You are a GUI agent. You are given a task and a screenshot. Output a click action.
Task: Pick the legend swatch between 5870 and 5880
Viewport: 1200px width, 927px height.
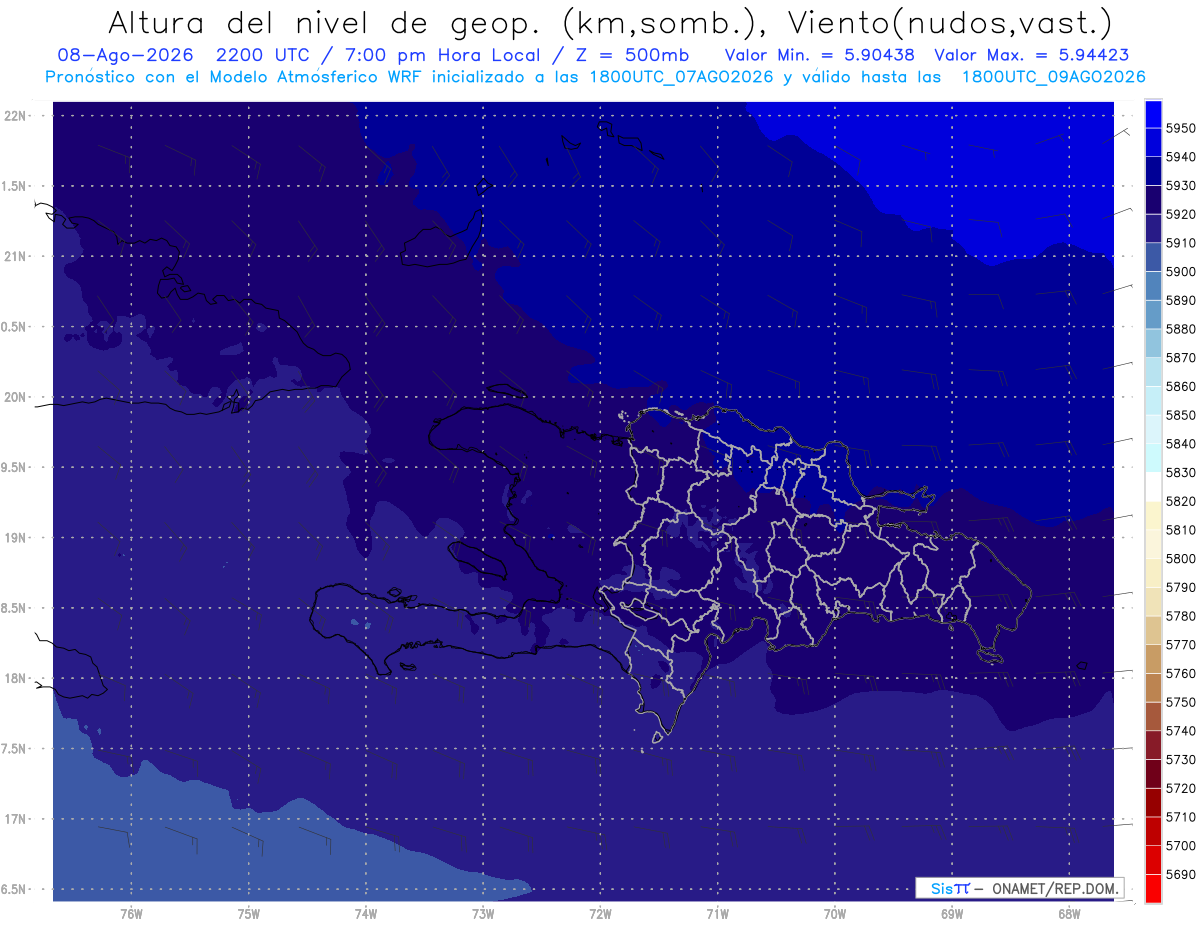(1152, 343)
